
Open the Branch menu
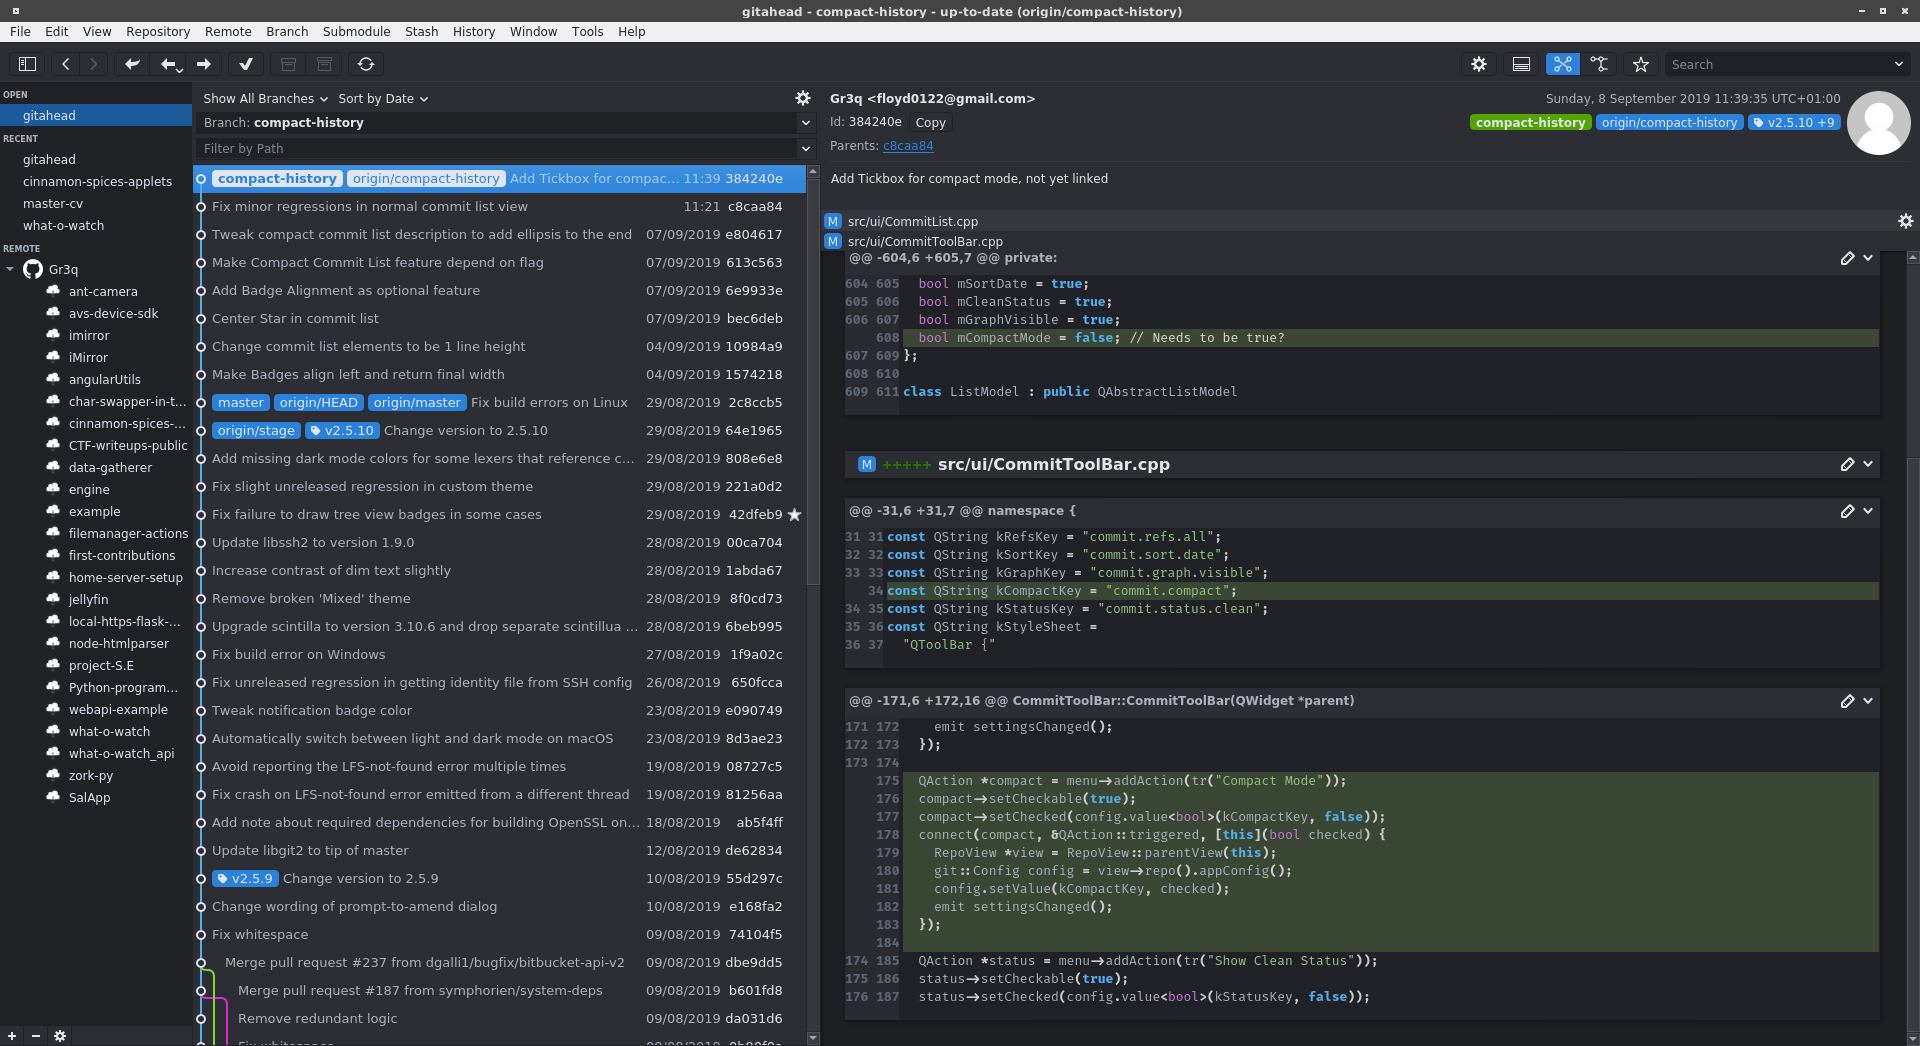[x=287, y=32]
